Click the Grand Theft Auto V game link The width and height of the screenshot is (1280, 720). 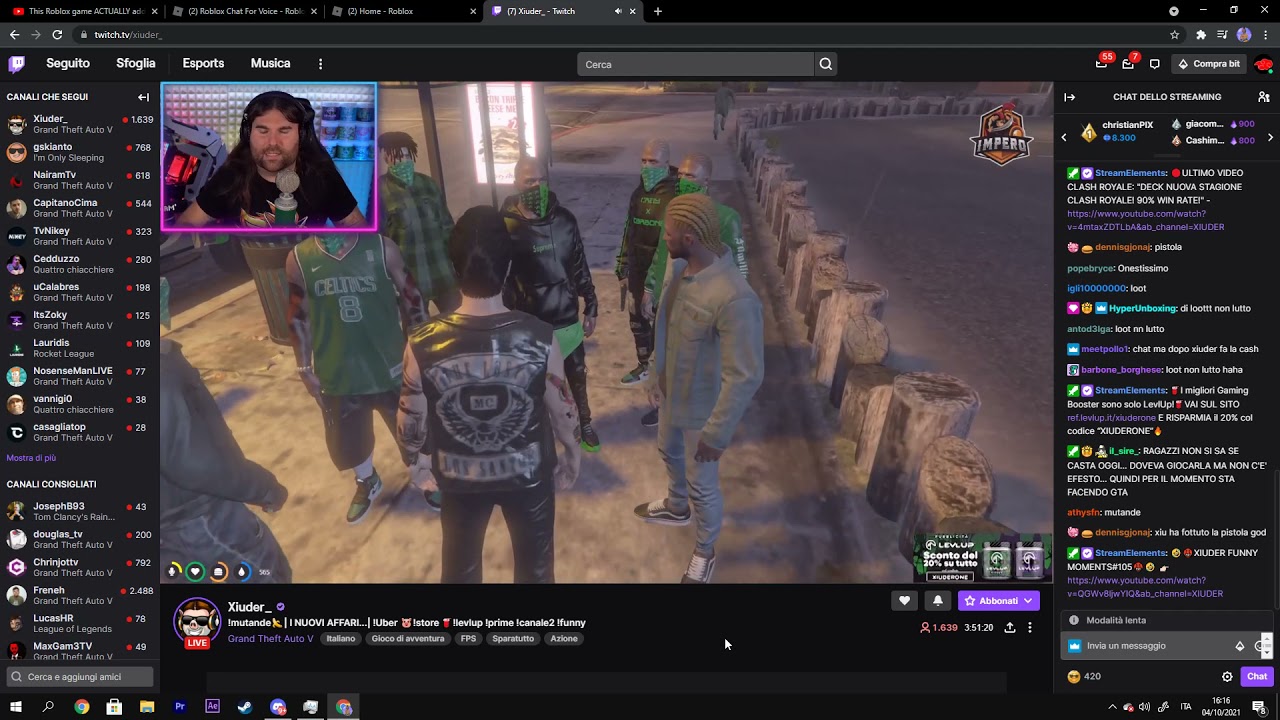click(x=270, y=639)
